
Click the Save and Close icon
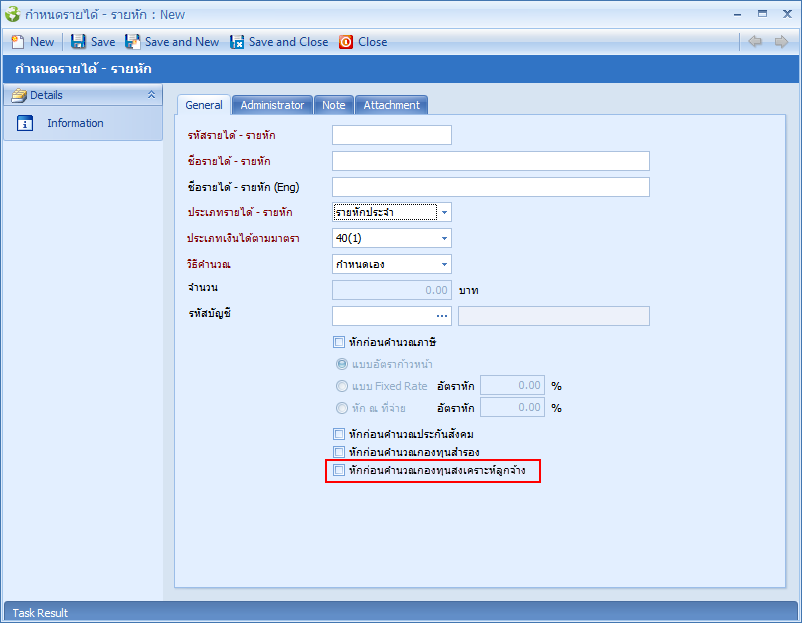237,42
